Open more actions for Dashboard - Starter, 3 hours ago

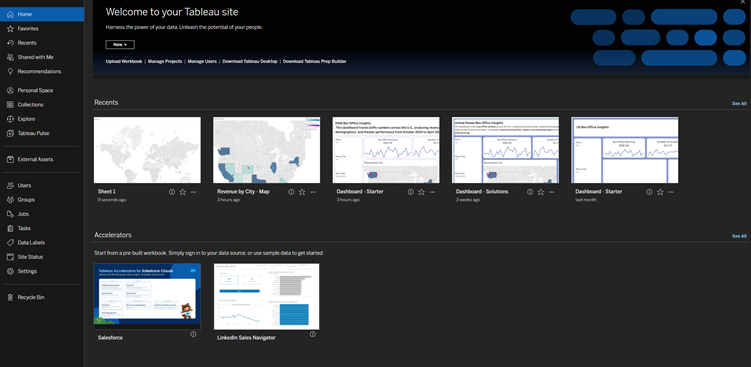[x=432, y=192]
